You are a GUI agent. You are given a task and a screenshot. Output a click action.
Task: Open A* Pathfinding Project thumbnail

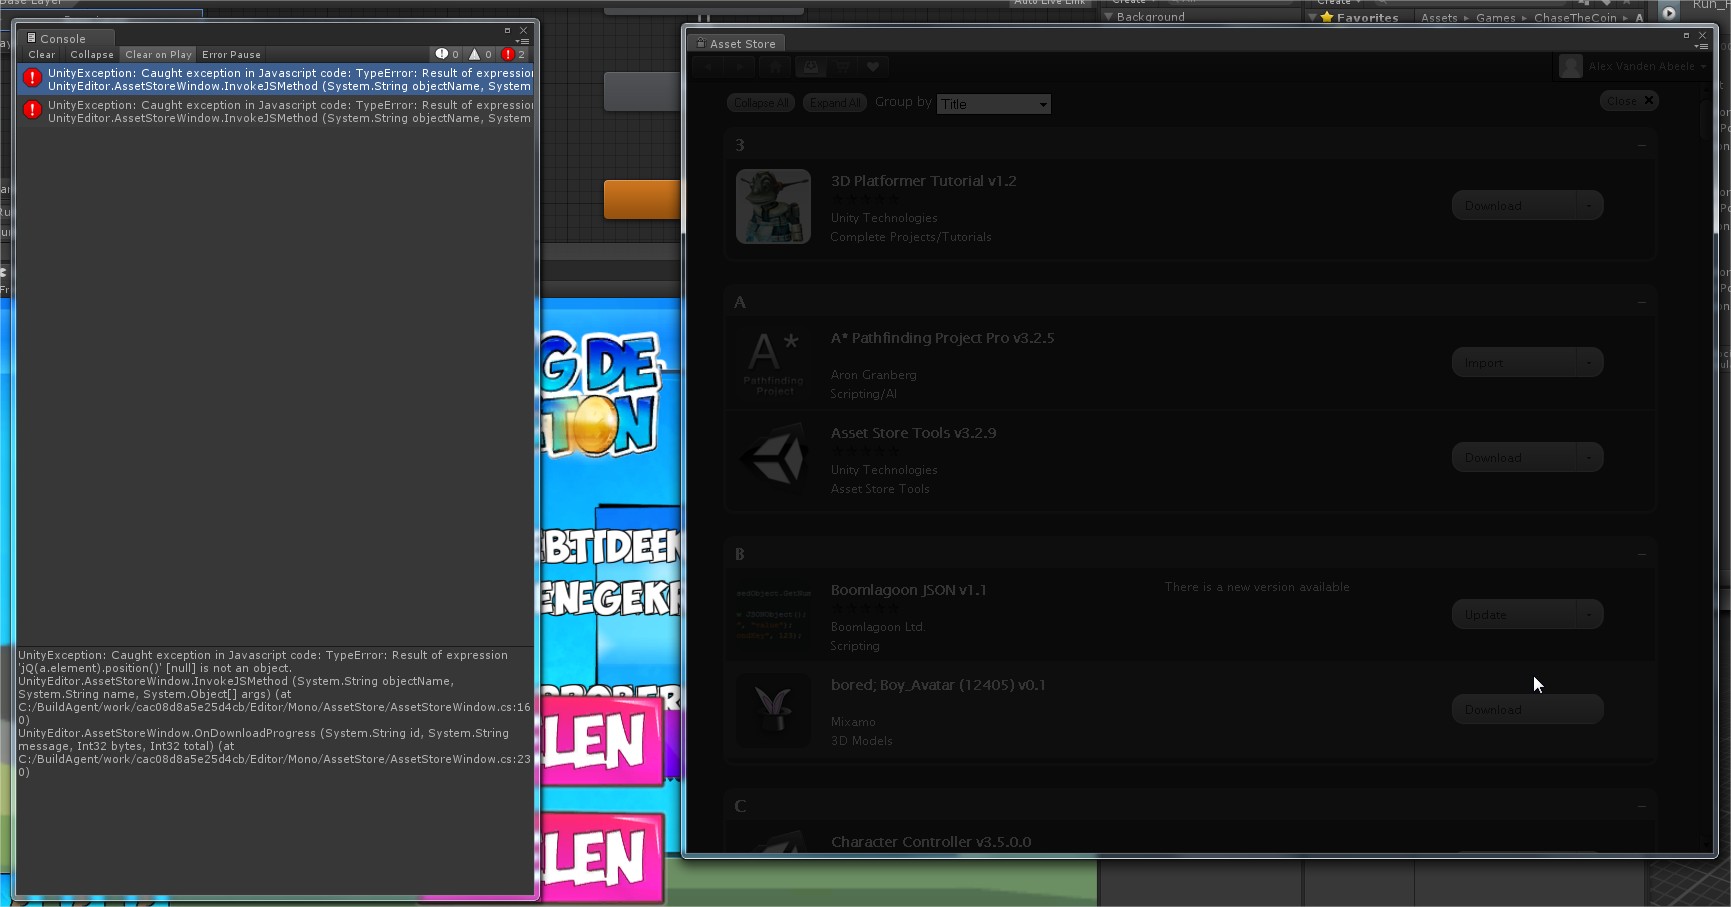(x=773, y=363)
